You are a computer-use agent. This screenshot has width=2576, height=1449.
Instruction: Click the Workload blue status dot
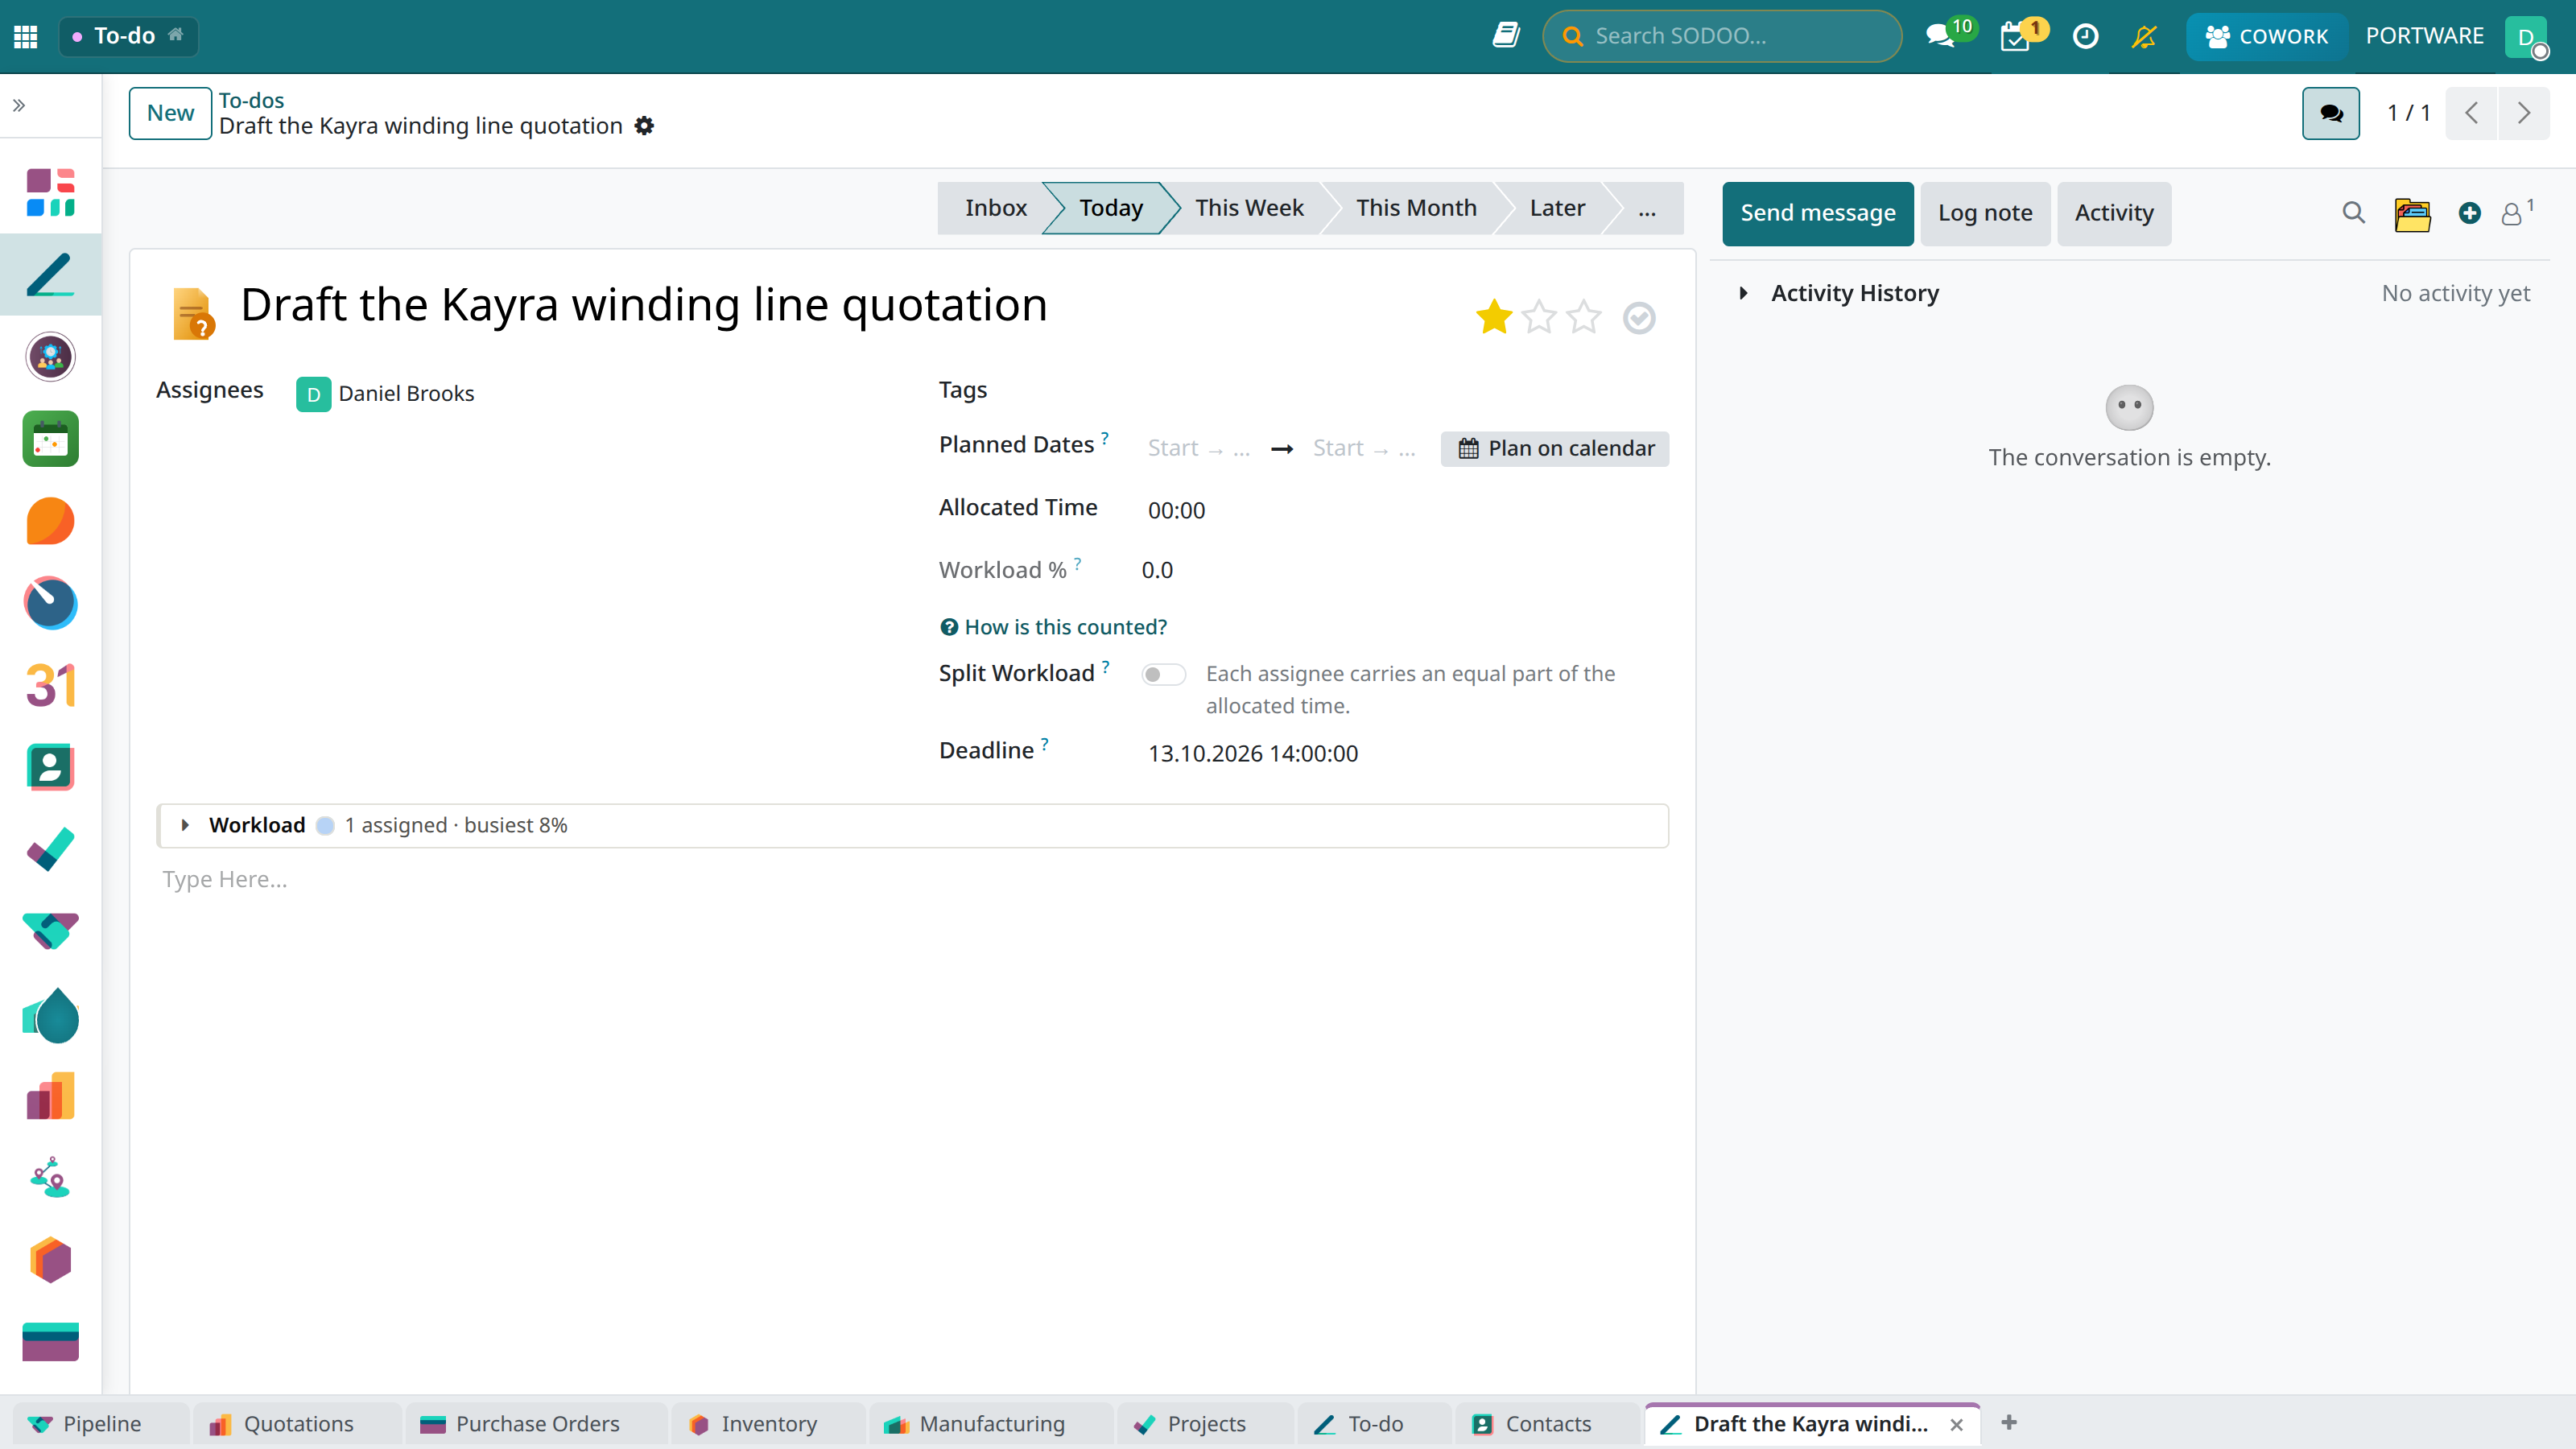pos(325,826)
